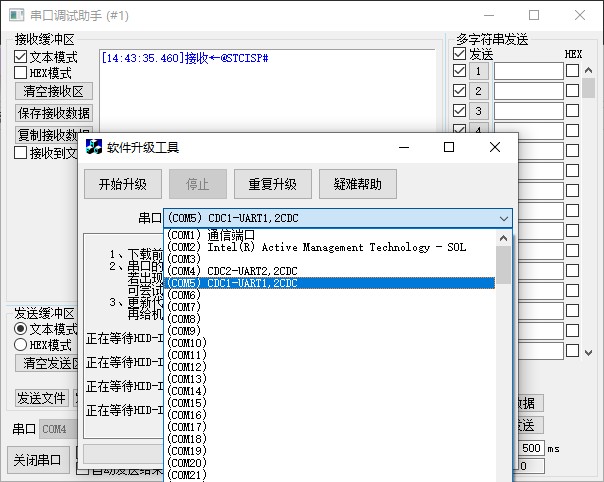
Task: Open 疑难帮助 help button
Action: 358,184
